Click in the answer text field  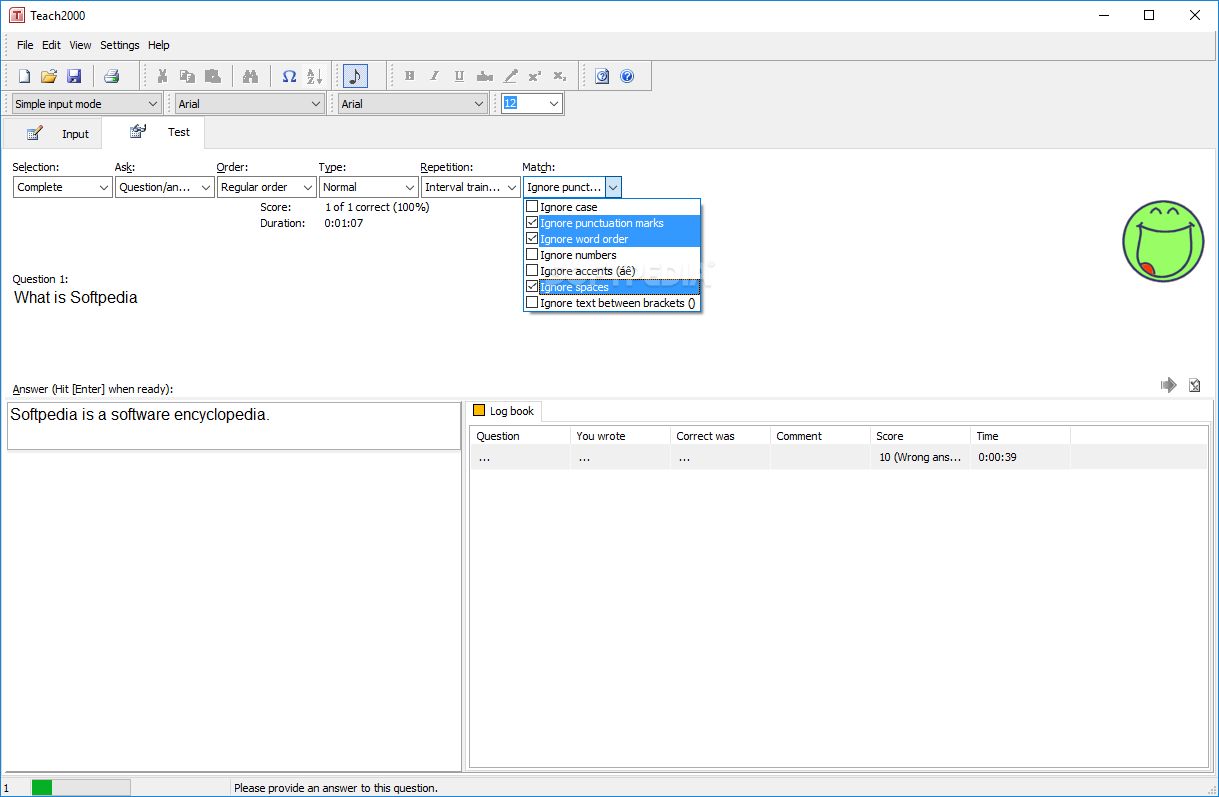pyautogui.click(x=234, y=426)
